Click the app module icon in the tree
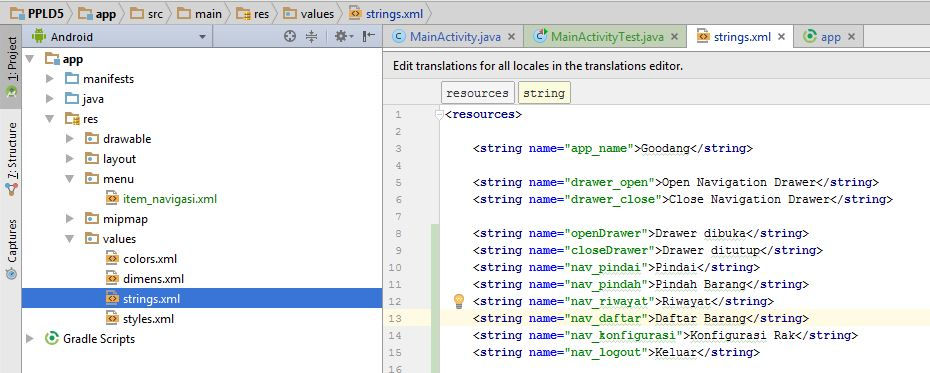Screen dimensions: 930x373 52,59
